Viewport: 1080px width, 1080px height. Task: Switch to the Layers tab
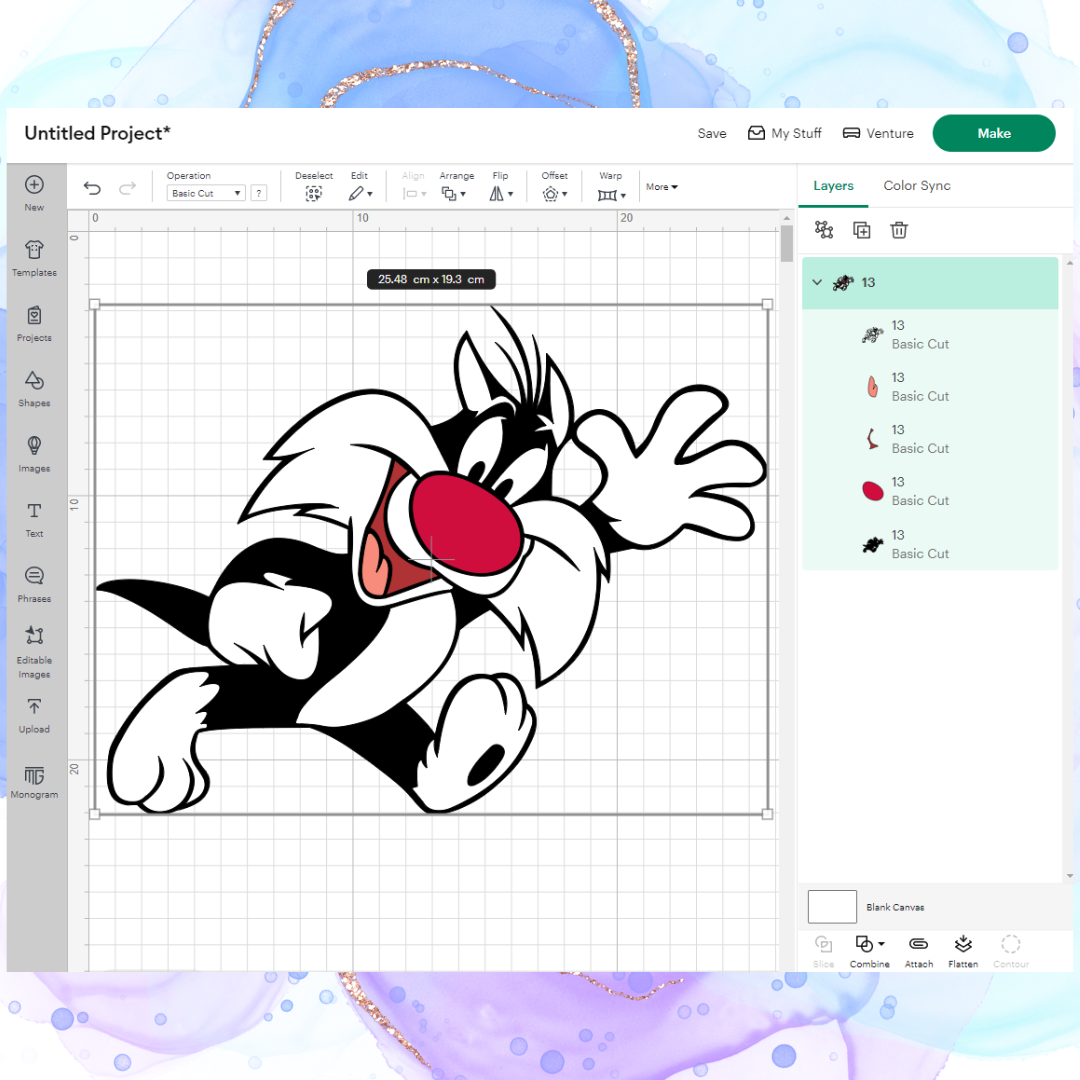pos(833,186)
